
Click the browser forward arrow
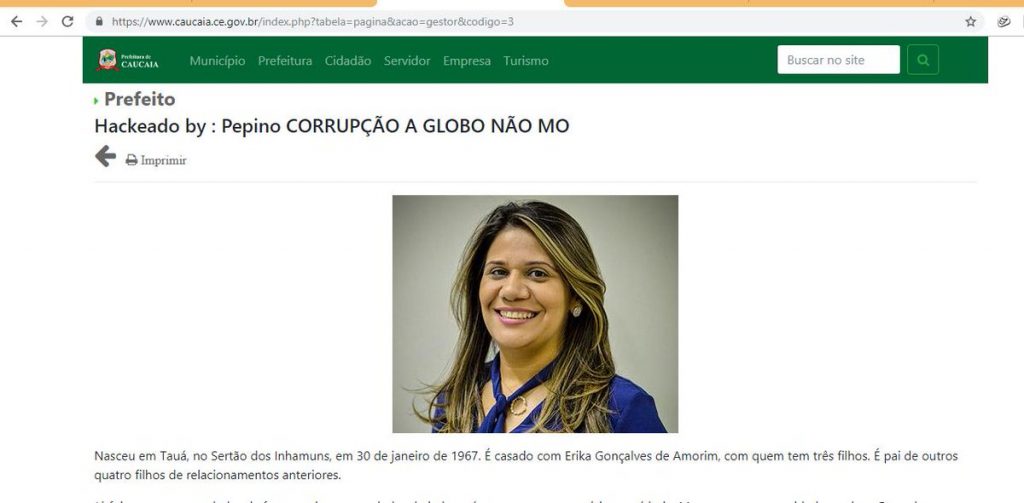(x=42, y=22)
